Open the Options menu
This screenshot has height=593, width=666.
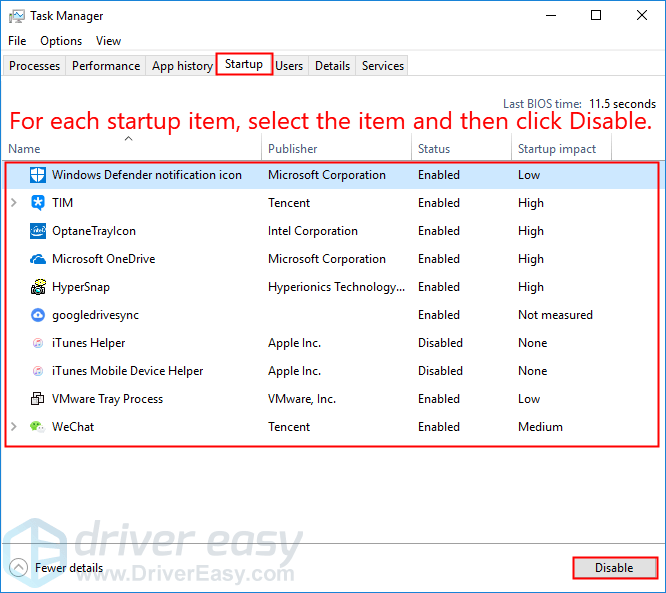coord(61,41)
